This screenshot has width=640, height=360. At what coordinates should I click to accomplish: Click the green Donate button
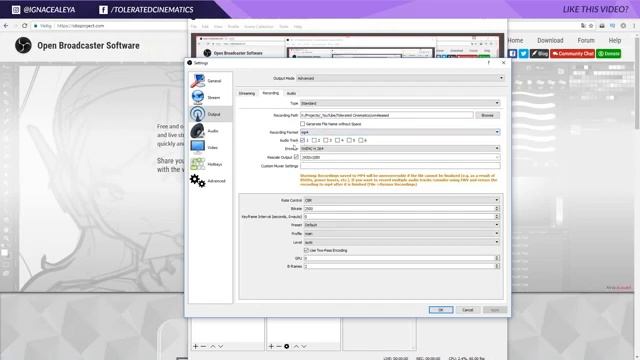(609, 53)
